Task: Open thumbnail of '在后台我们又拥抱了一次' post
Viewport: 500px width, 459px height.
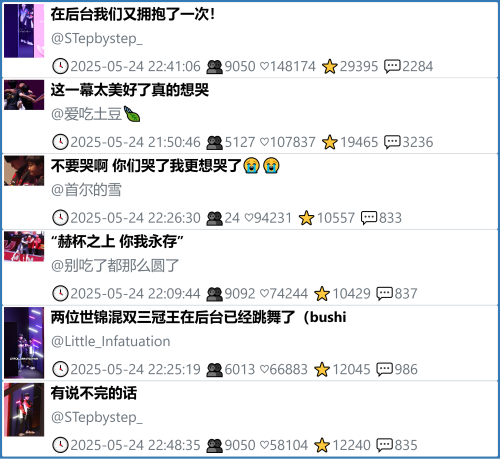Action: pyautogui.click(x=24, y=31)
